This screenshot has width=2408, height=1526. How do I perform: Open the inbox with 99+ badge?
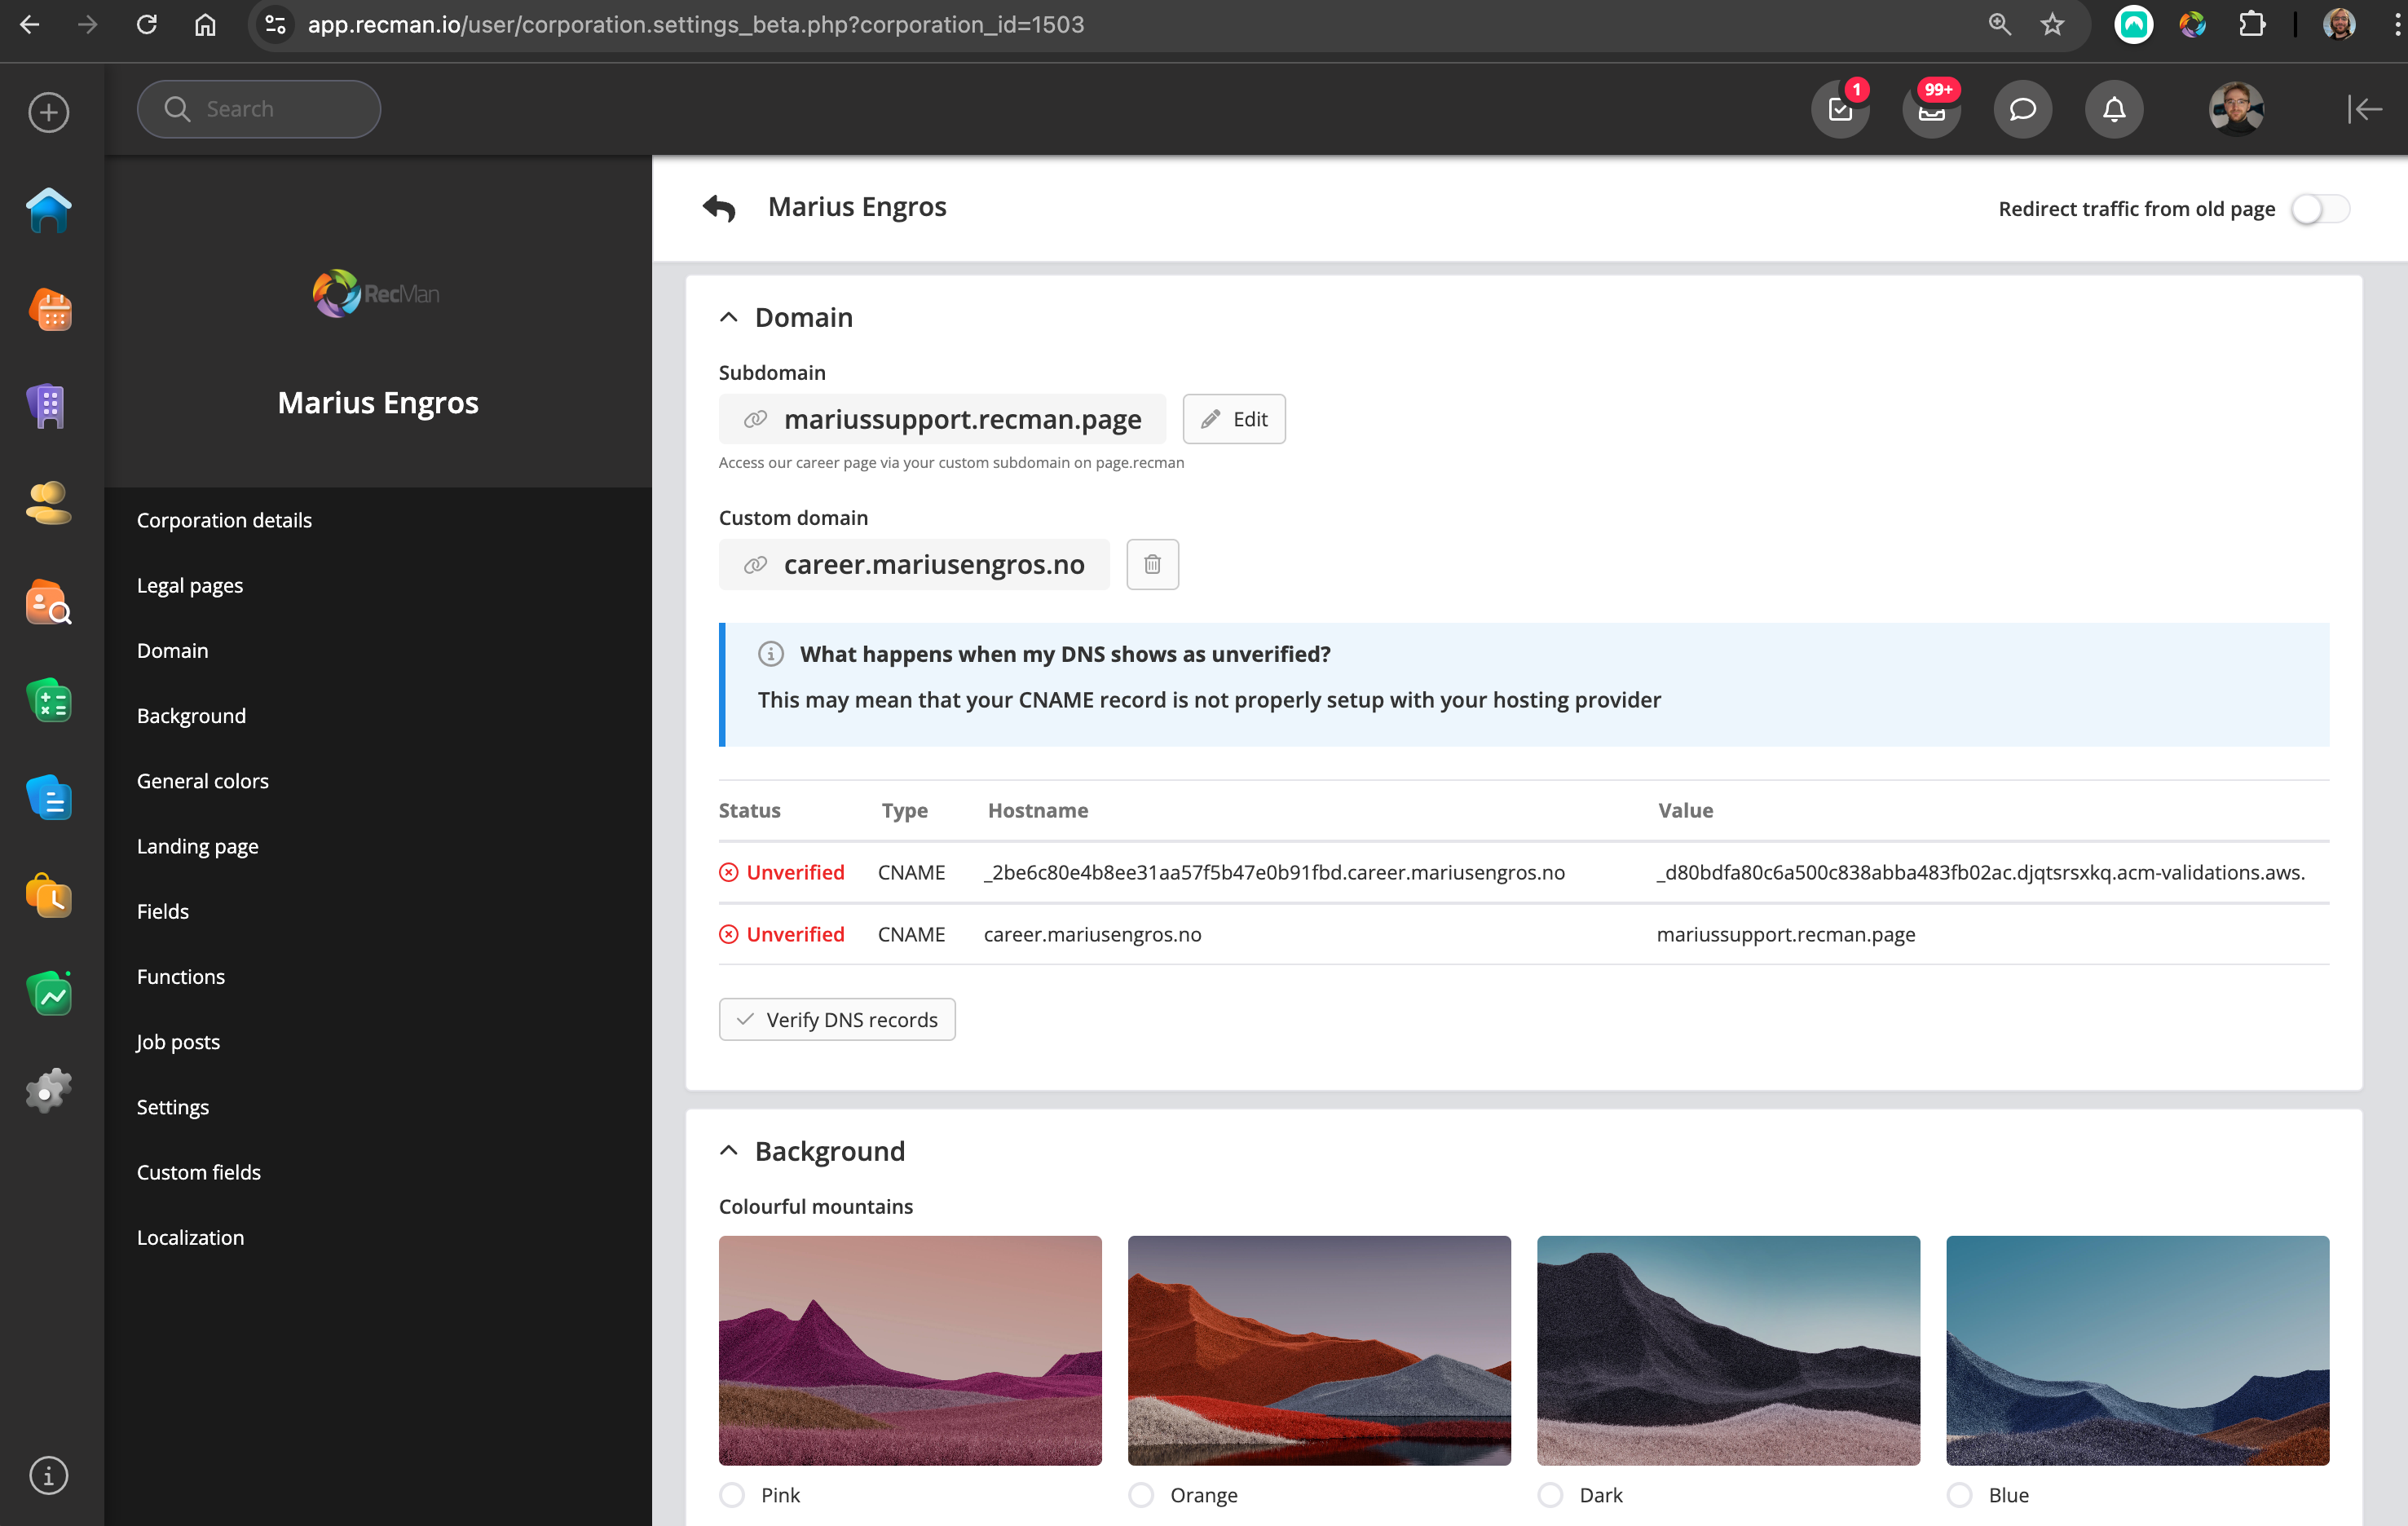pos(1931,109)
